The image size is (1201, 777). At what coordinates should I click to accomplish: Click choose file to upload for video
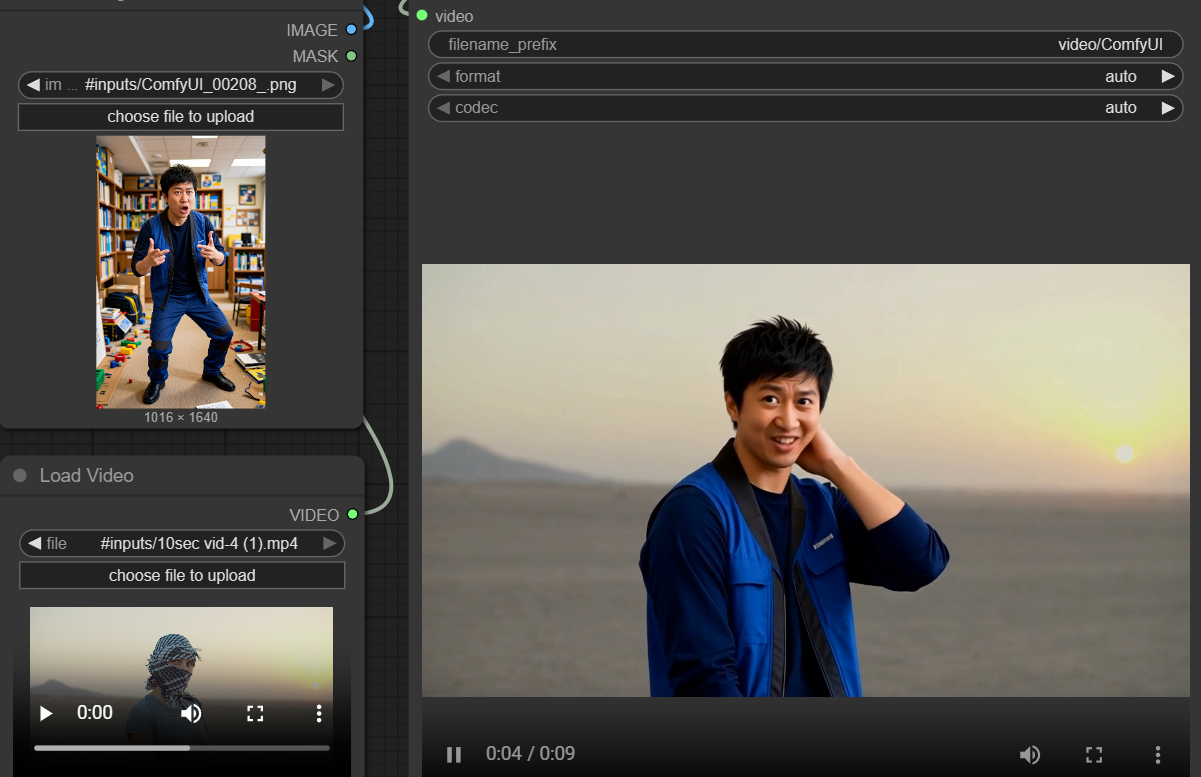(182, 576)
